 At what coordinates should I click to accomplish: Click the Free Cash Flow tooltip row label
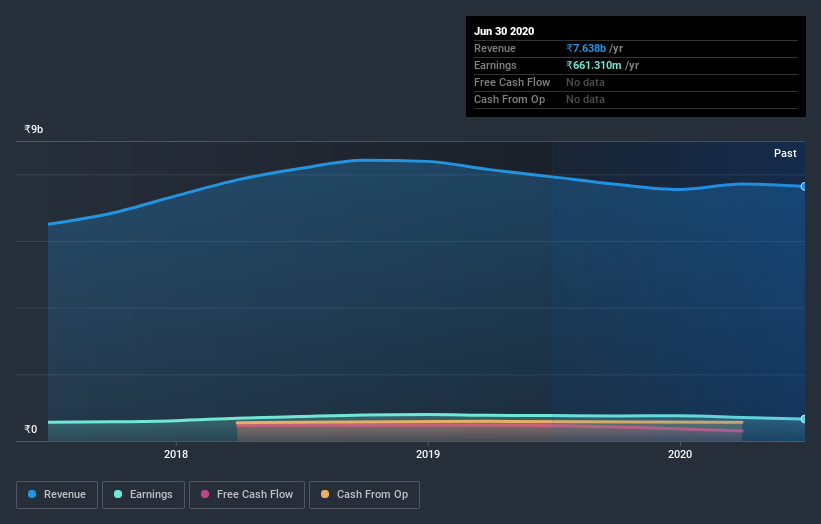pyautogui.click(x=512, y=82)
